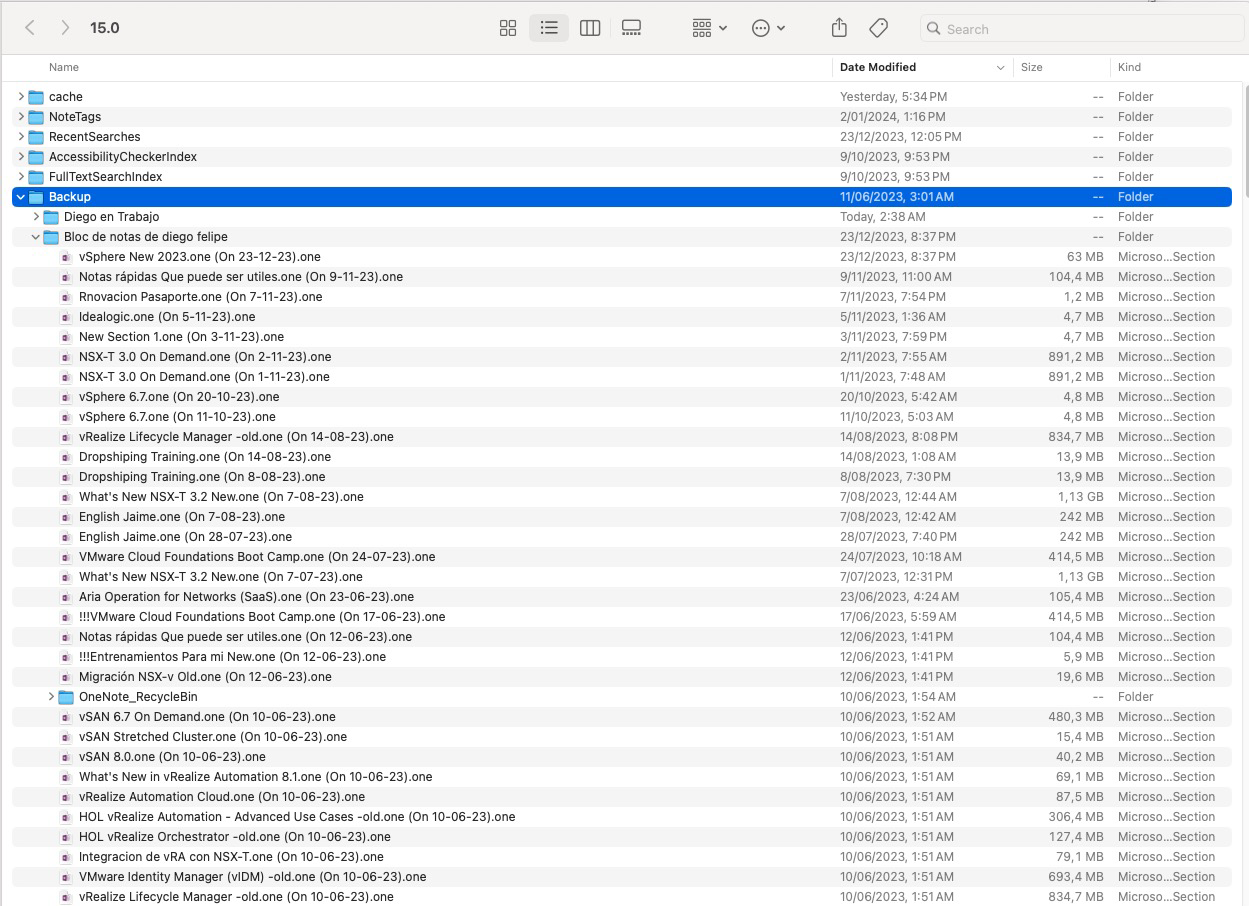
Task: Collapse the Backup folder
Action: (20, 197)
